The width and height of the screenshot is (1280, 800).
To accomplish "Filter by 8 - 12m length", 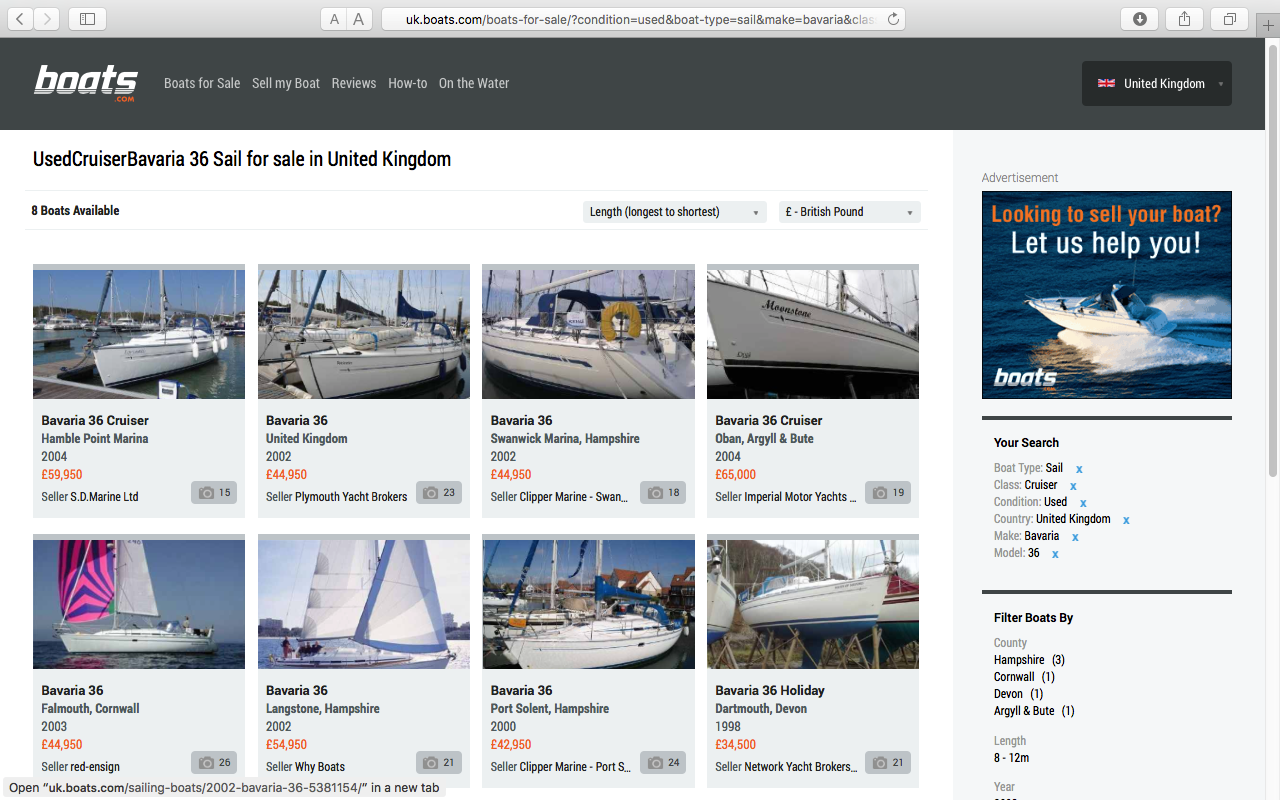I will (1011, 758).
